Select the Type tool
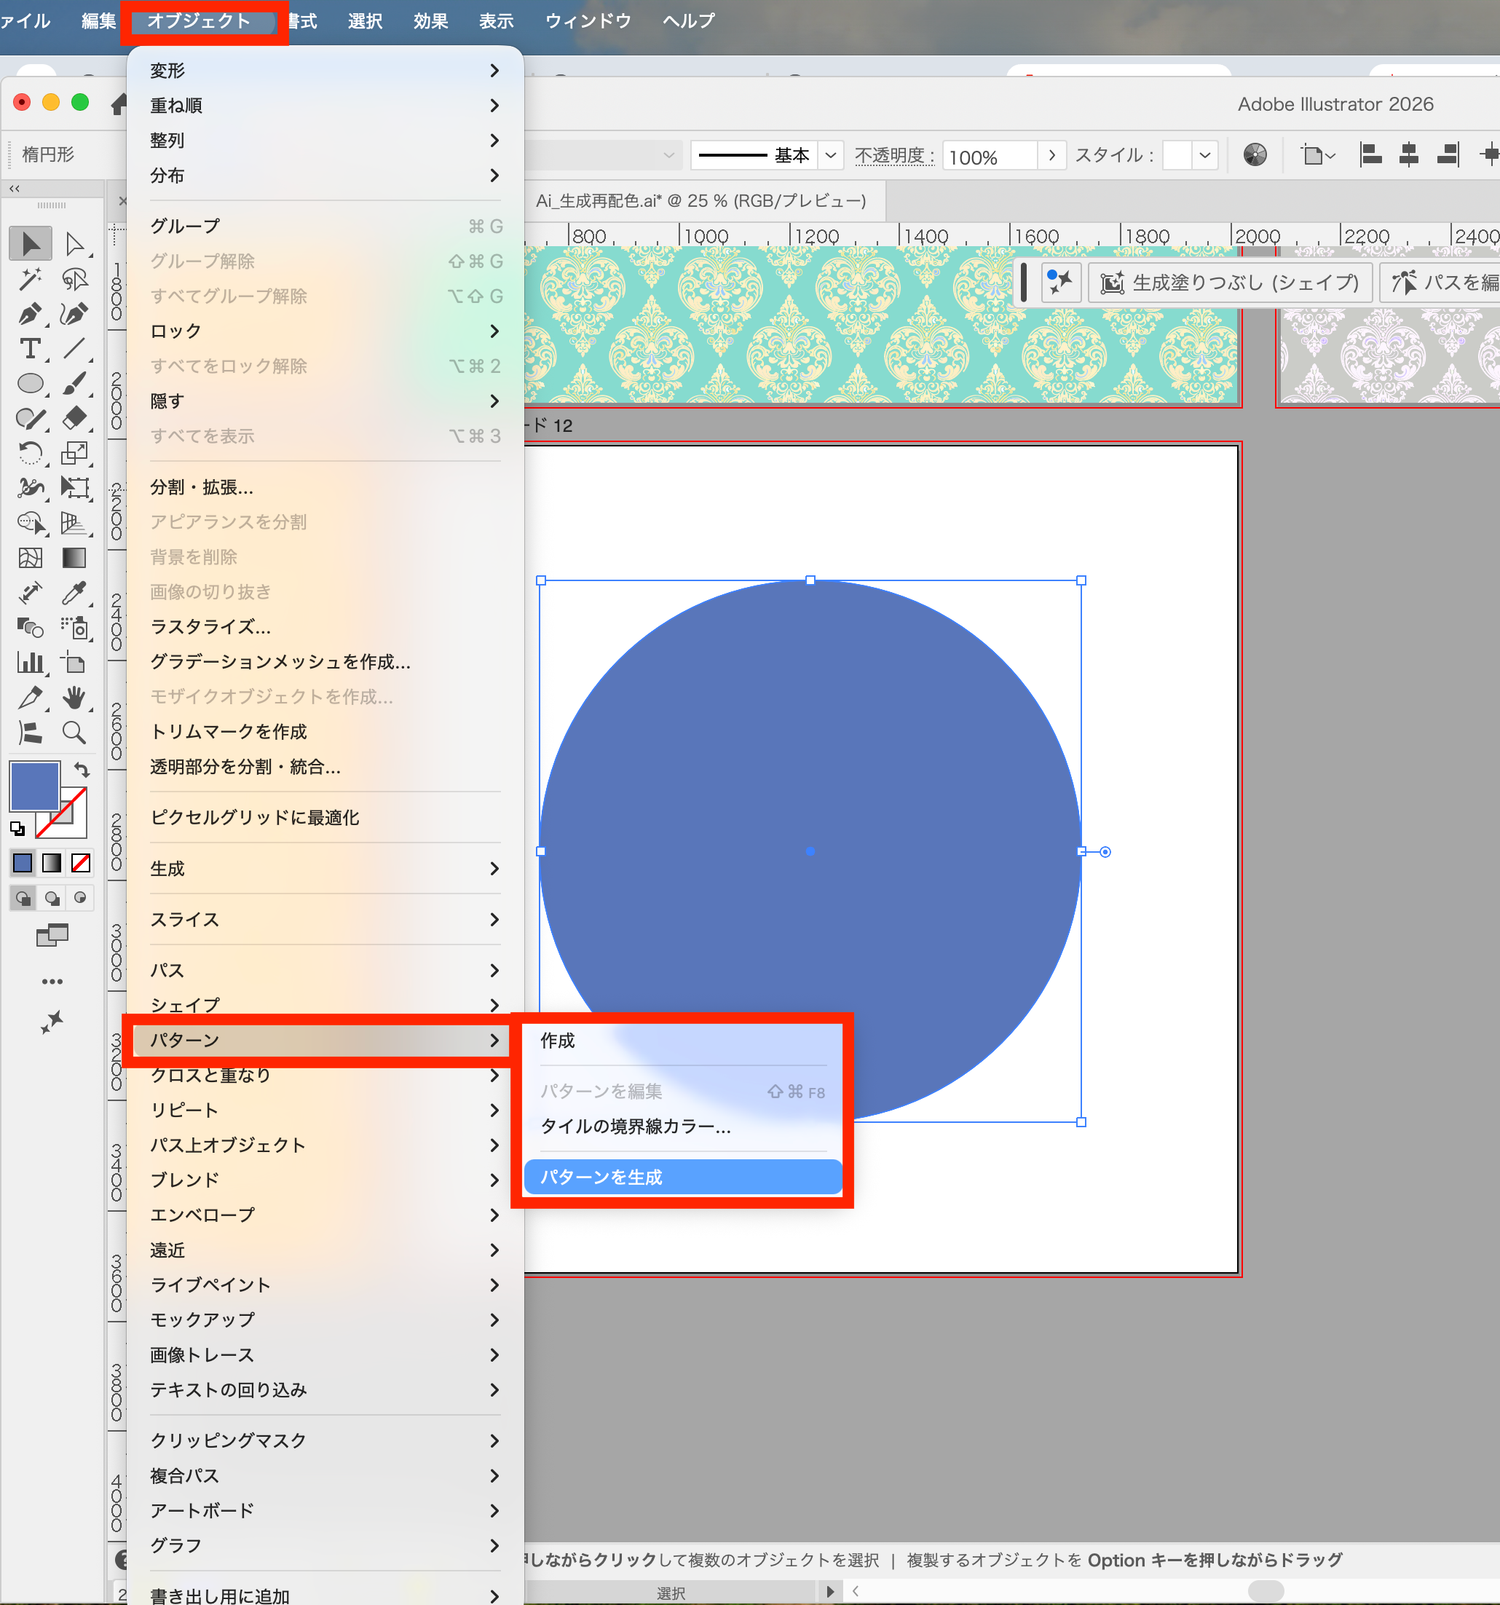 click(x=31, y=349)
